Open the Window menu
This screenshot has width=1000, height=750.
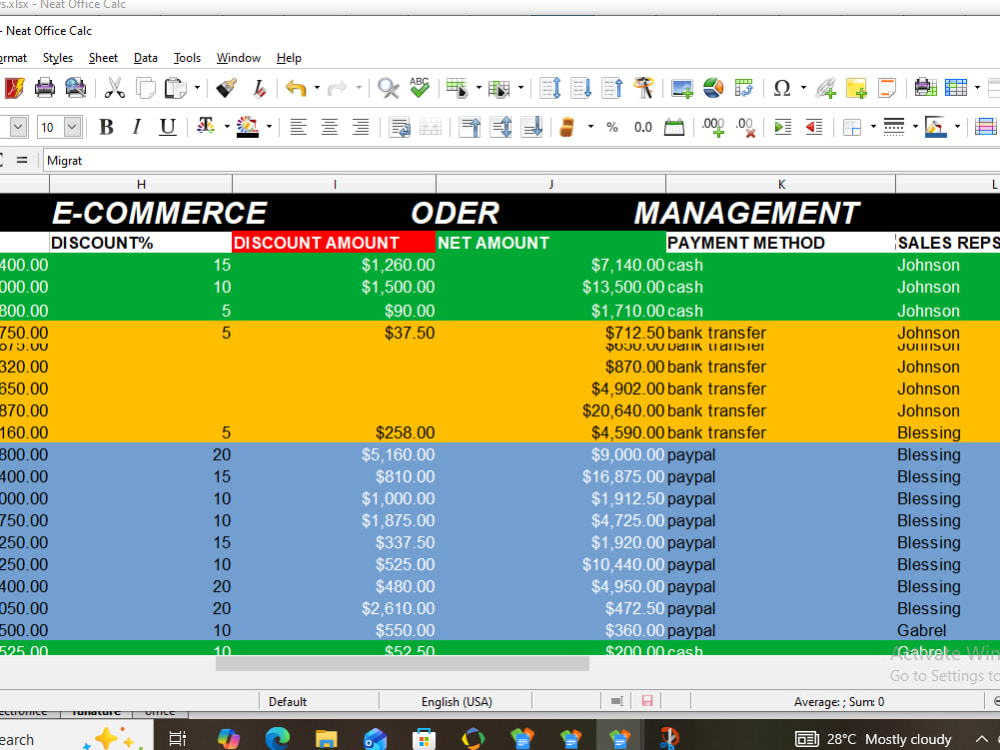coord(239,58)
